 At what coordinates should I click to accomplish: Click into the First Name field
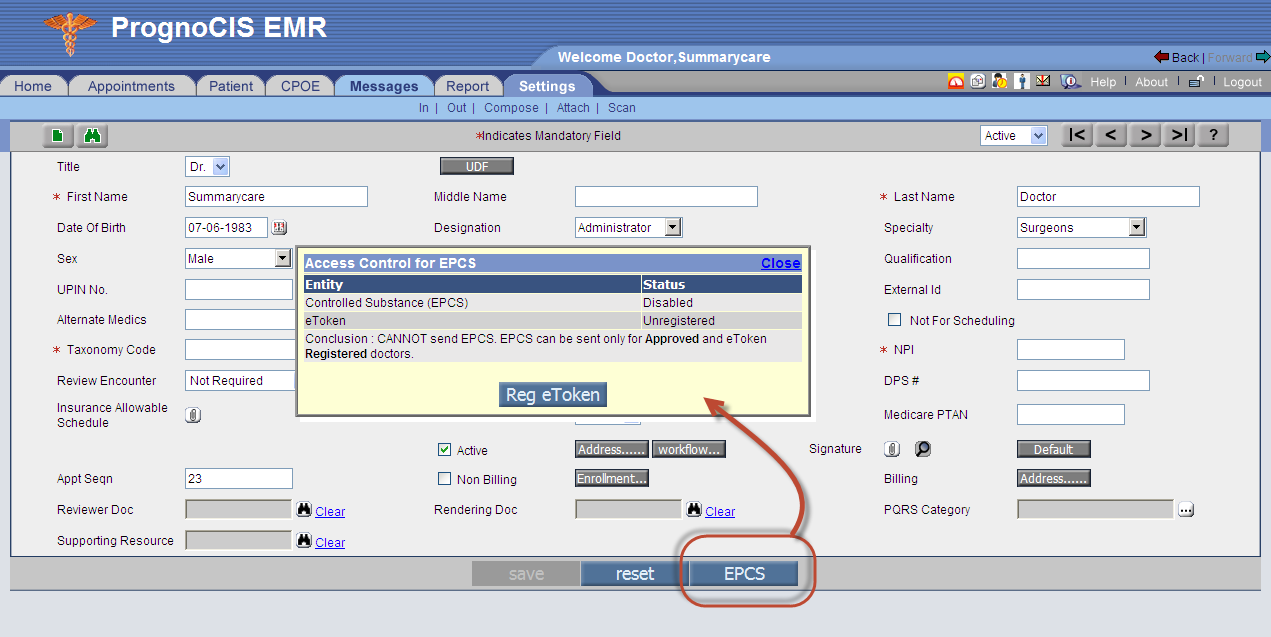[277, 197]
